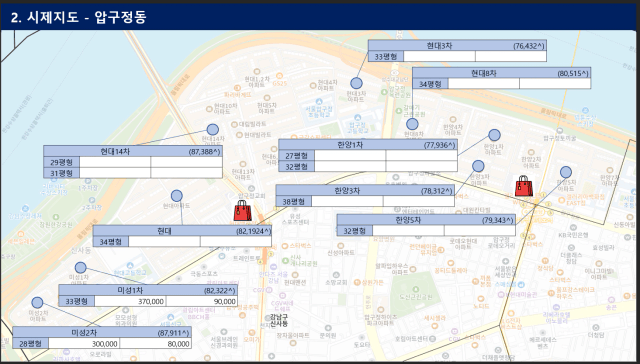Click red shopping bag icon near 압구정교회
Screen dimensions: 640x364
tap(242, 211)
